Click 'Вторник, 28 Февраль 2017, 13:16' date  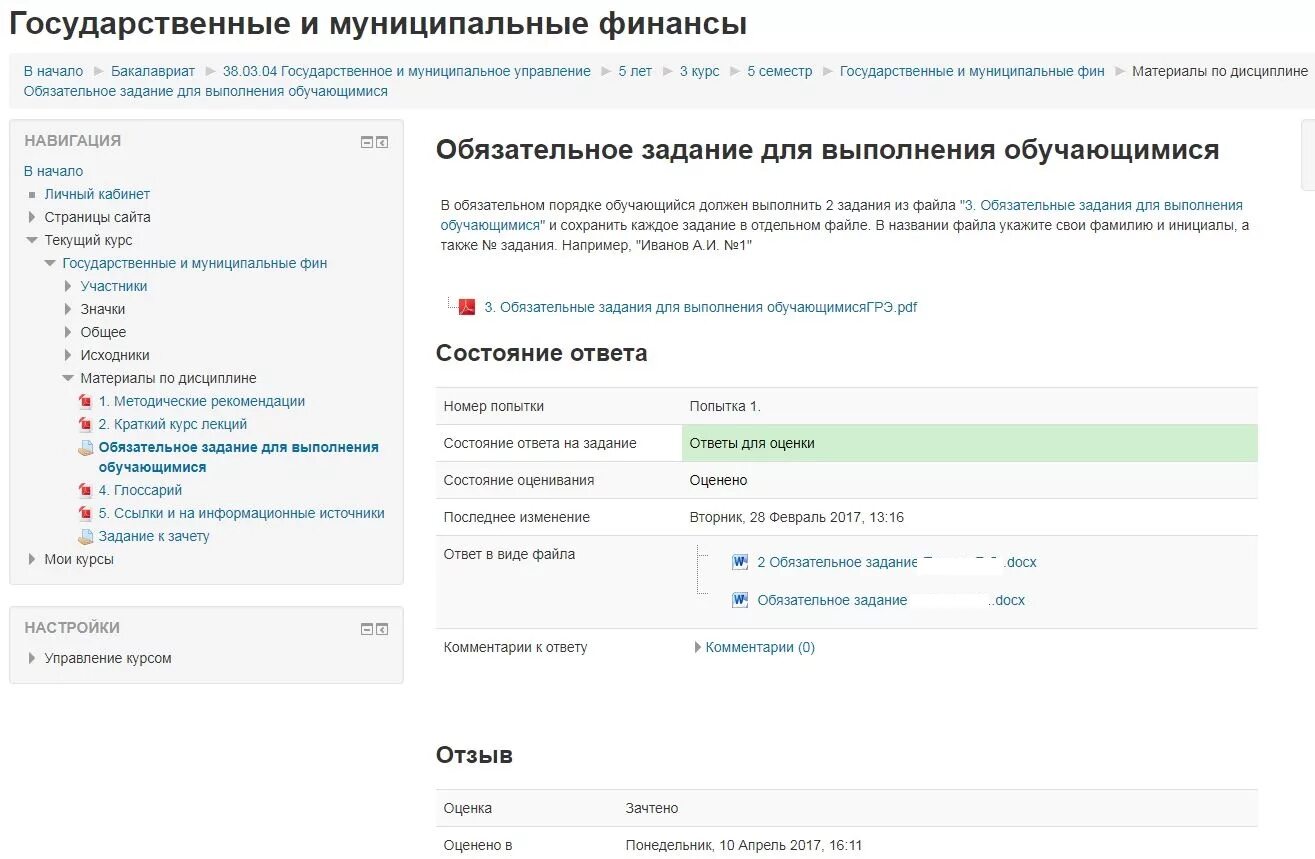click(797, 517)
